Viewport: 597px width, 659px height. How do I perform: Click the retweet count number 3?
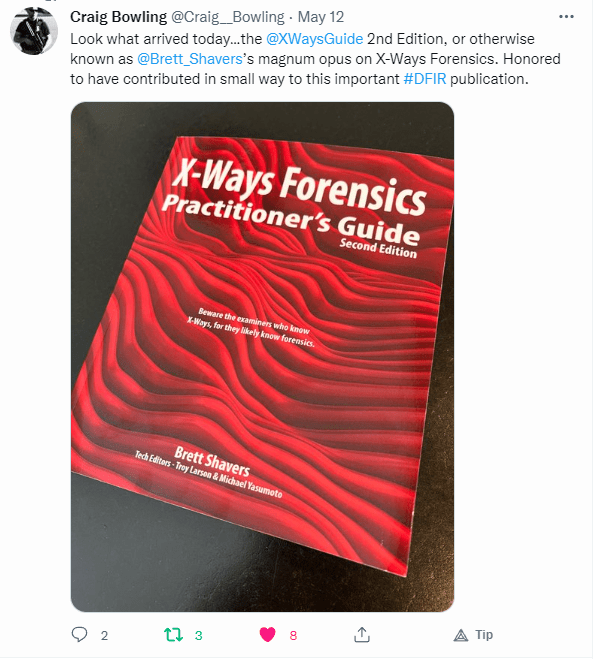(x=198, y=635)
